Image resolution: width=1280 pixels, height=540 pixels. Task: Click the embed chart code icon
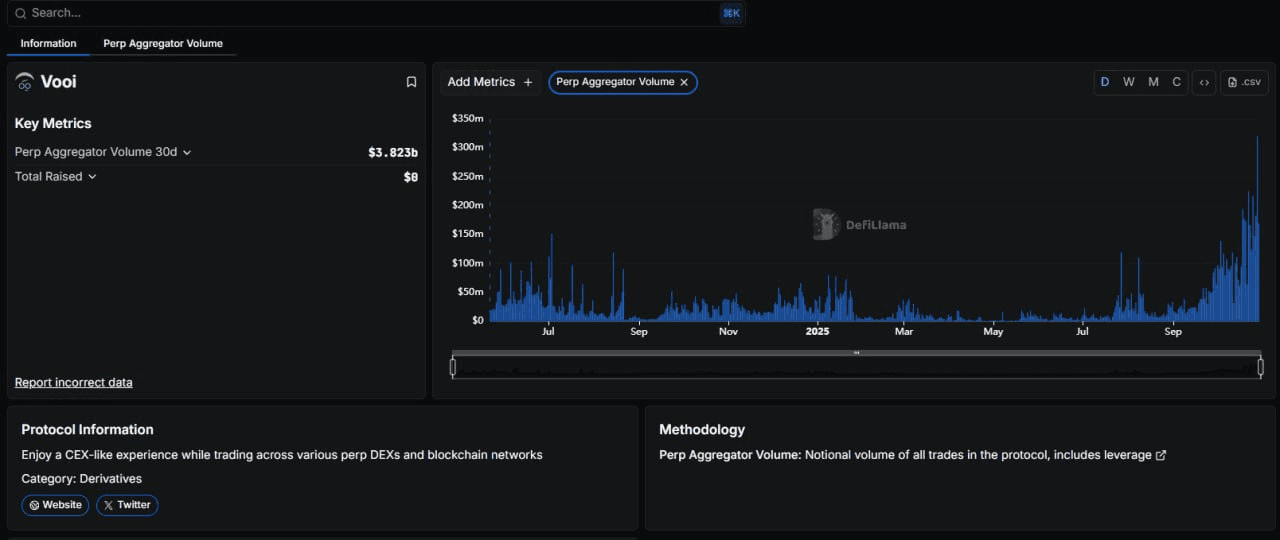[x=1204, y=82]
